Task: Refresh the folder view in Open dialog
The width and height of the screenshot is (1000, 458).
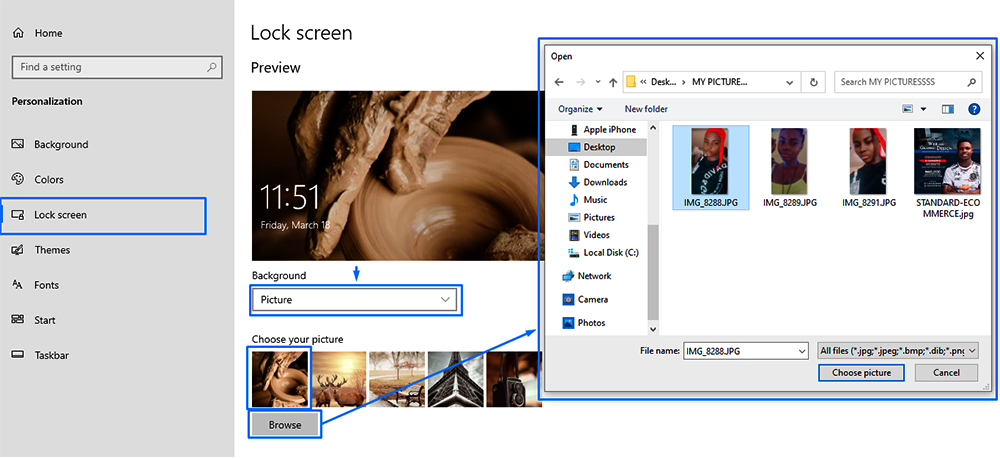Action: click(815, 83)
